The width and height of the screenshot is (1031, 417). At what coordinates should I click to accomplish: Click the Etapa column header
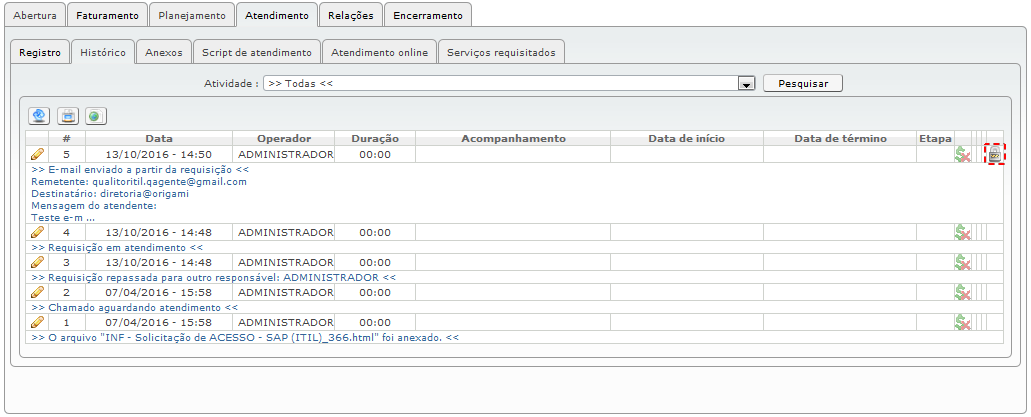tap(936, 138)
